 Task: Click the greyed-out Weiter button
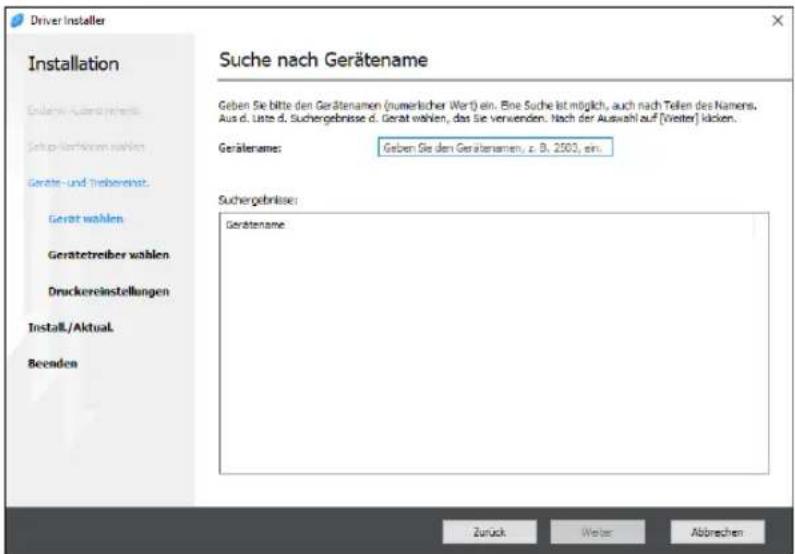coord(597,532)
